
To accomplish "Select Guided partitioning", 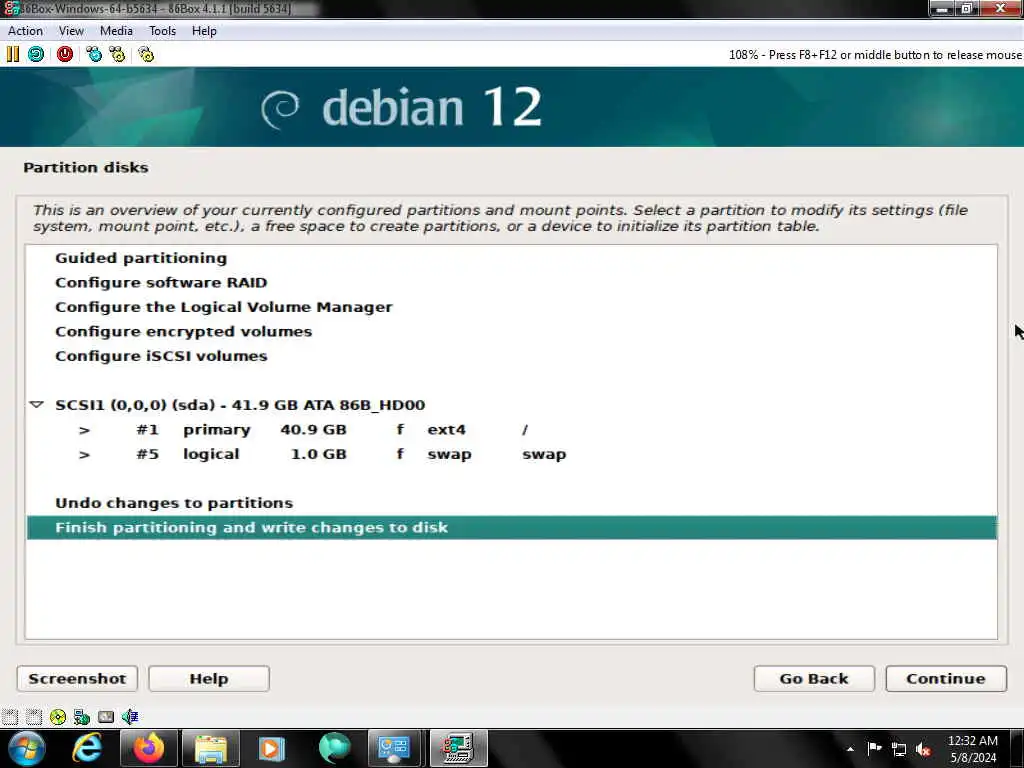I will 512,258.
